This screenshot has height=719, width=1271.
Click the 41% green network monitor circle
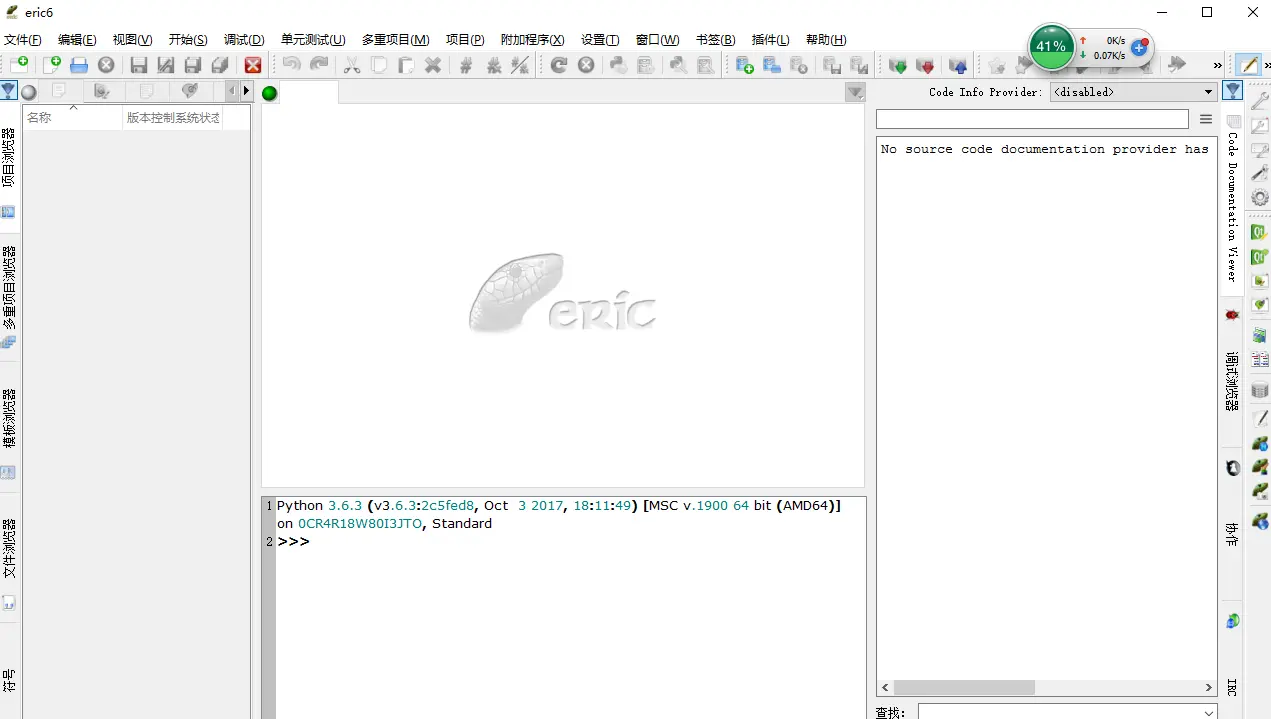(1051, 46)
